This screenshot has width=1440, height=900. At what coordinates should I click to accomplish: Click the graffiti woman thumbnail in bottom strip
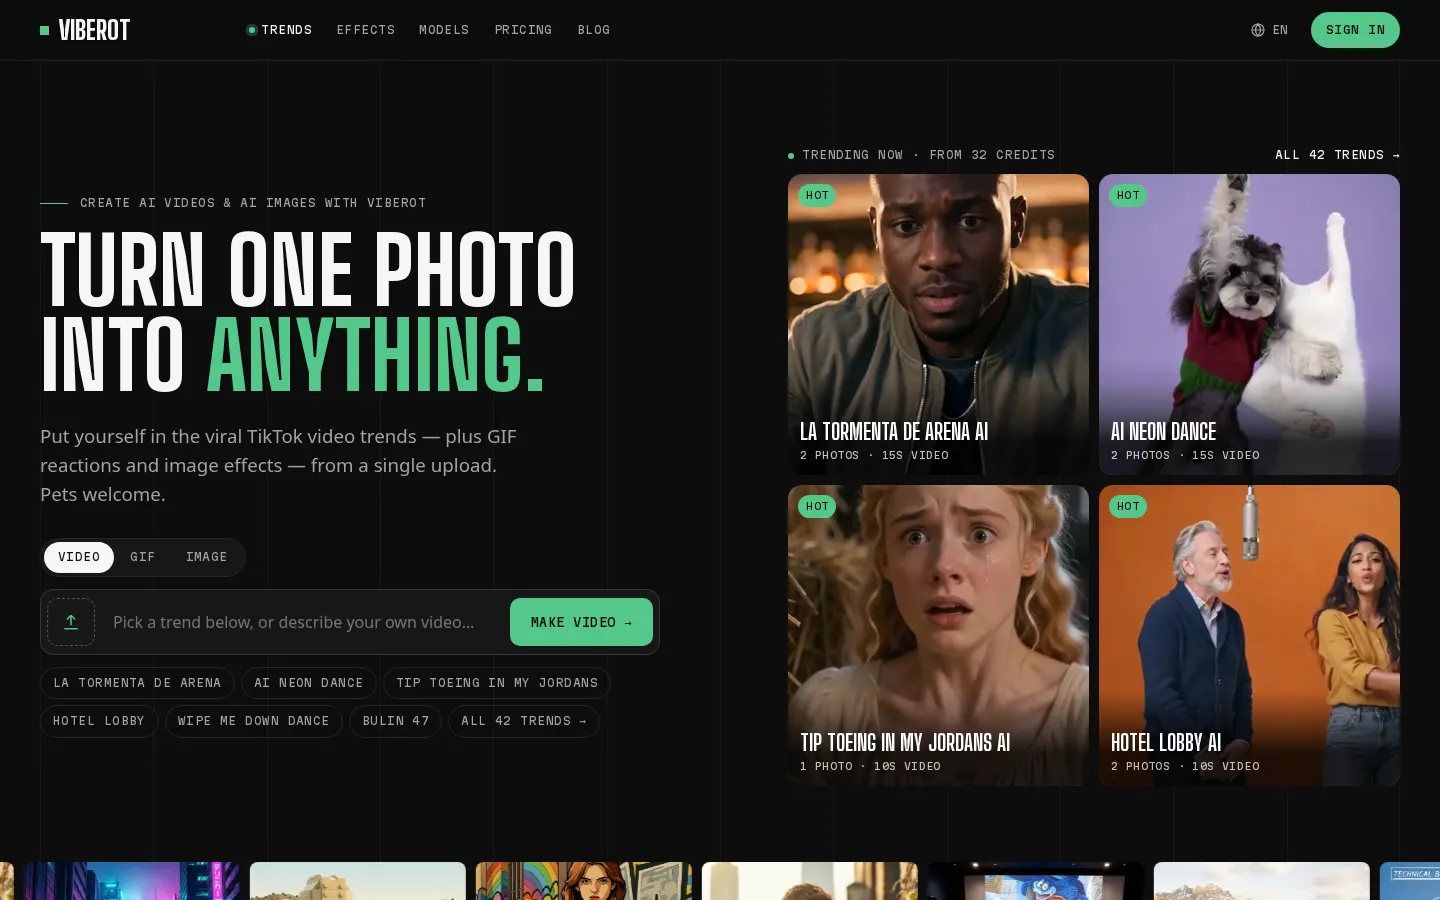584,881
